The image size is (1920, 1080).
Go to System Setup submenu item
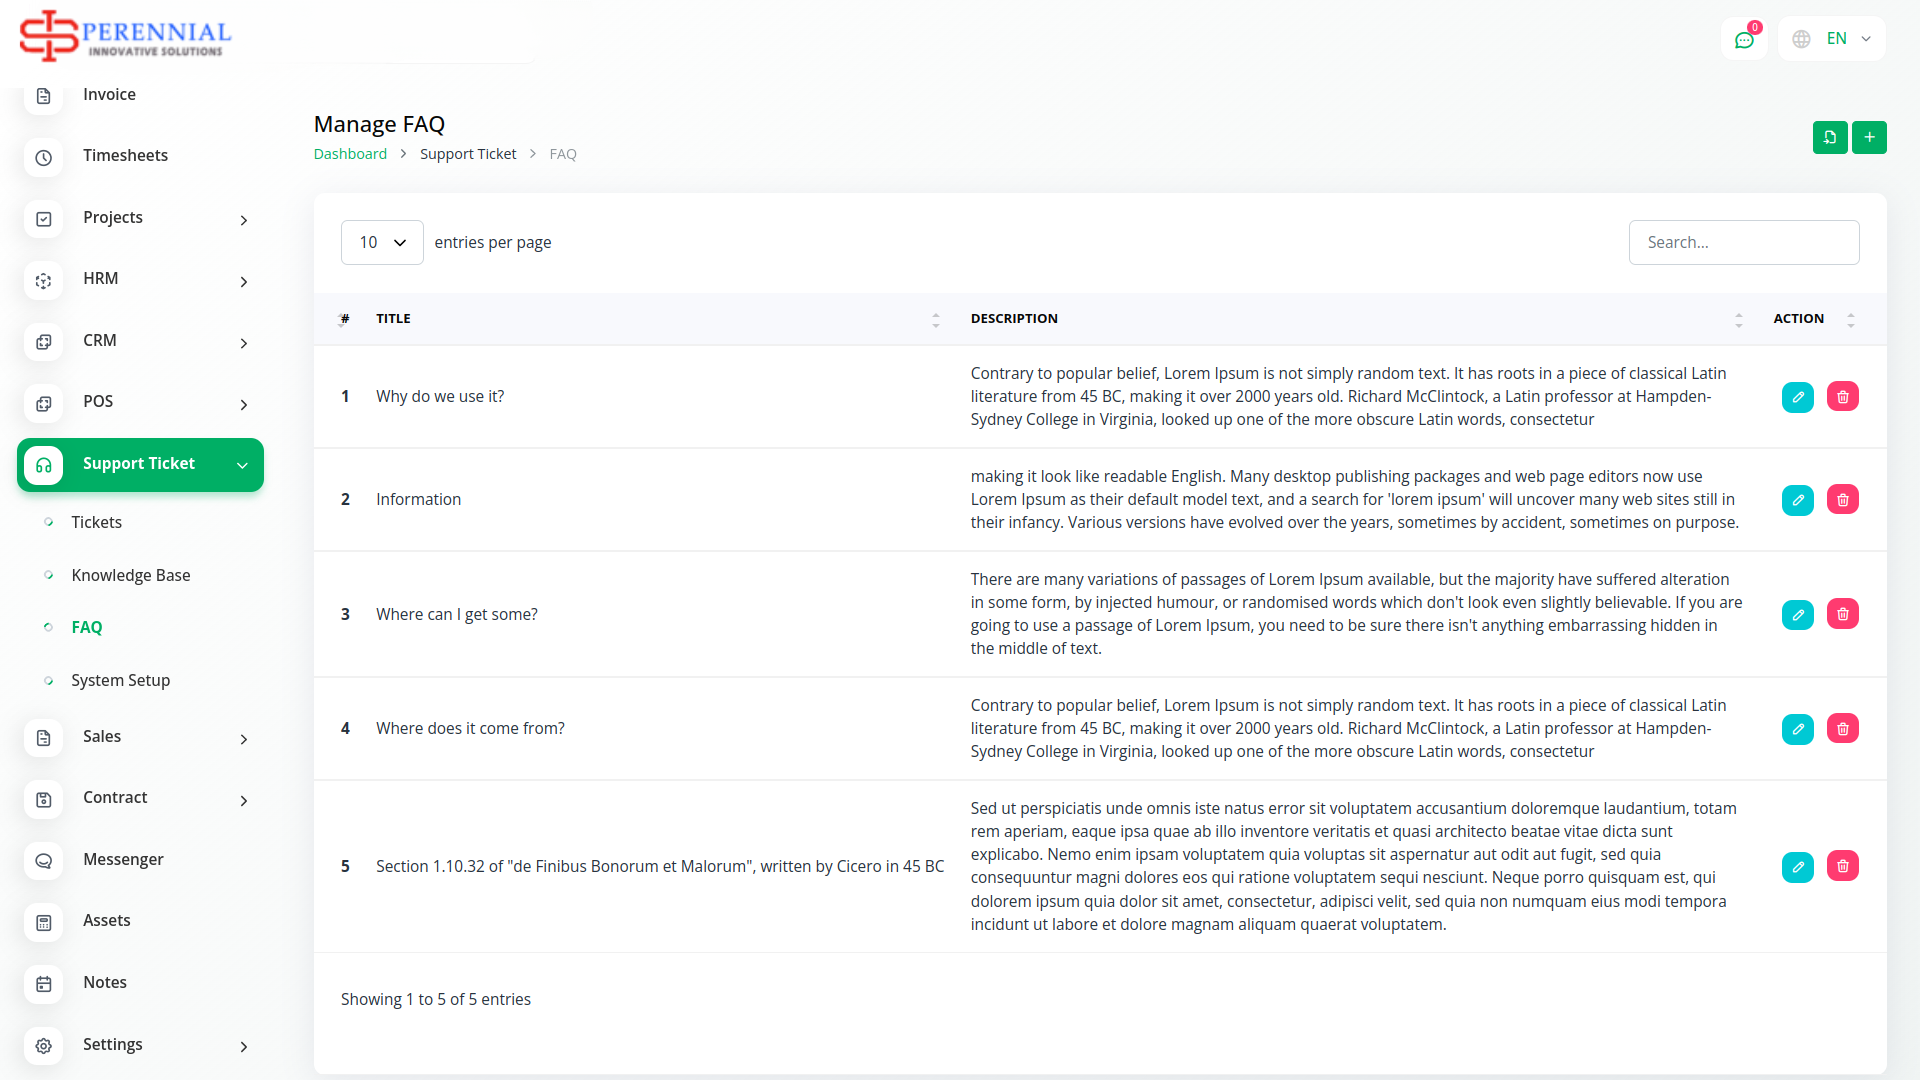tap(120, 681)
